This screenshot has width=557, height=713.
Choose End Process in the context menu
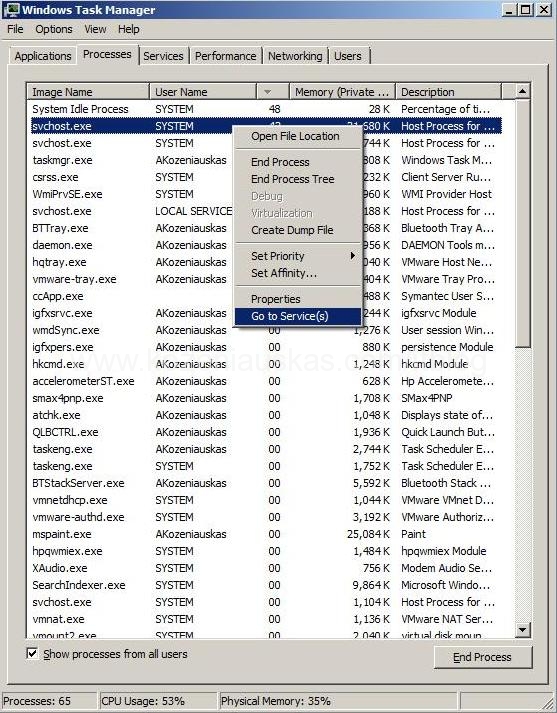(x=298, y=162)
